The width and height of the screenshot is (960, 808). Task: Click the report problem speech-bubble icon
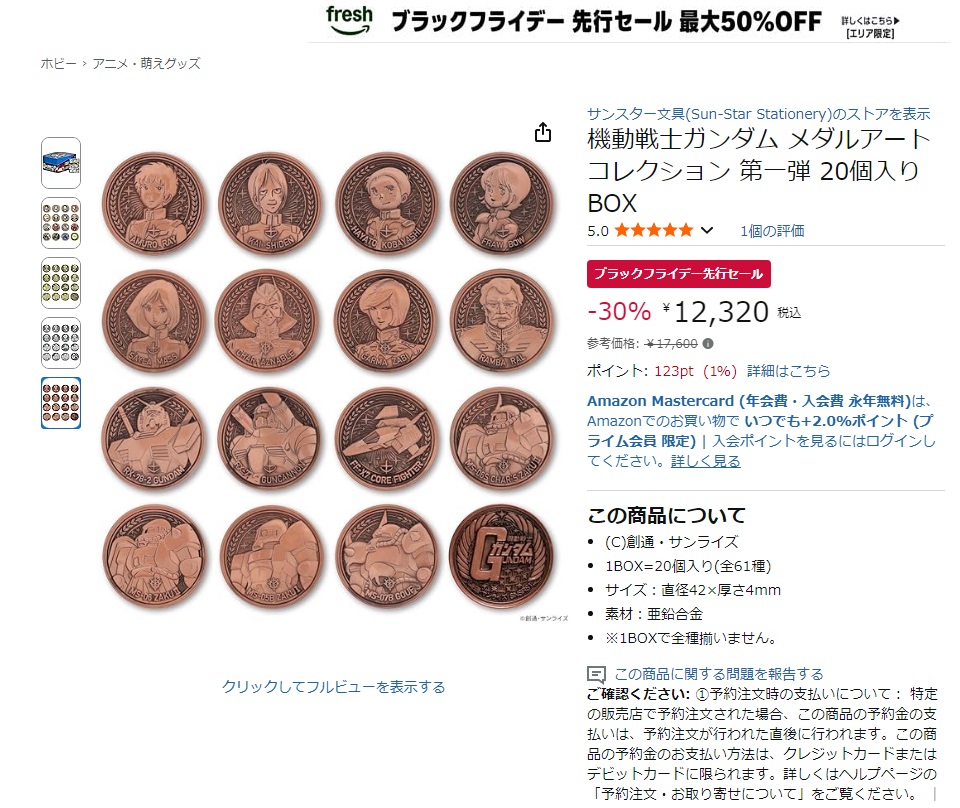596,675
